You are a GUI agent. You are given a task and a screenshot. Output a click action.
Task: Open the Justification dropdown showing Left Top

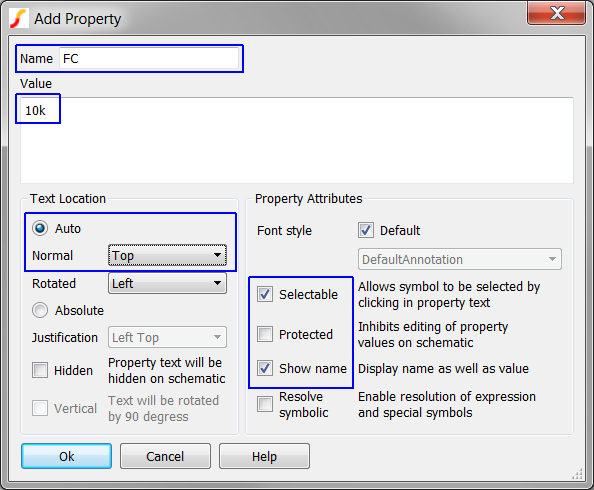coord(167,337)
